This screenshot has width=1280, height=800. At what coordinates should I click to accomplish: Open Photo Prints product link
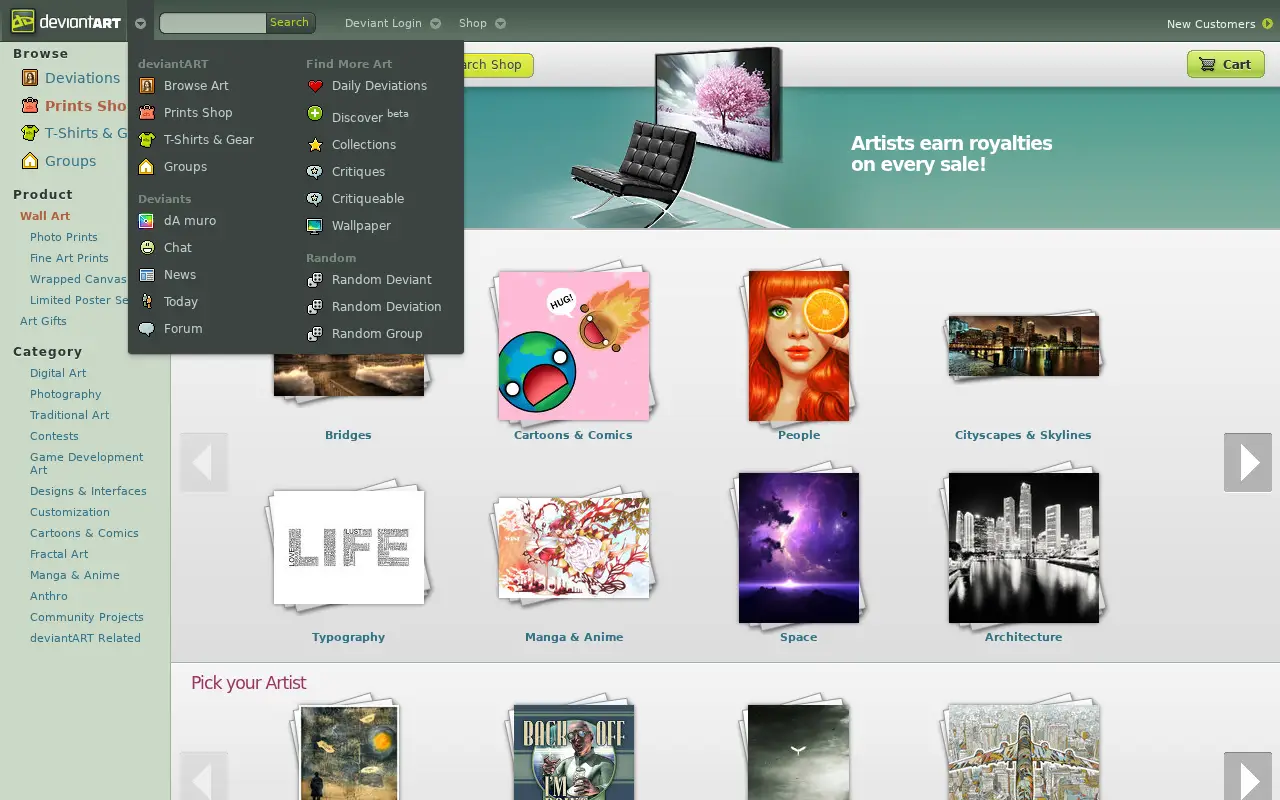[64, 237]
